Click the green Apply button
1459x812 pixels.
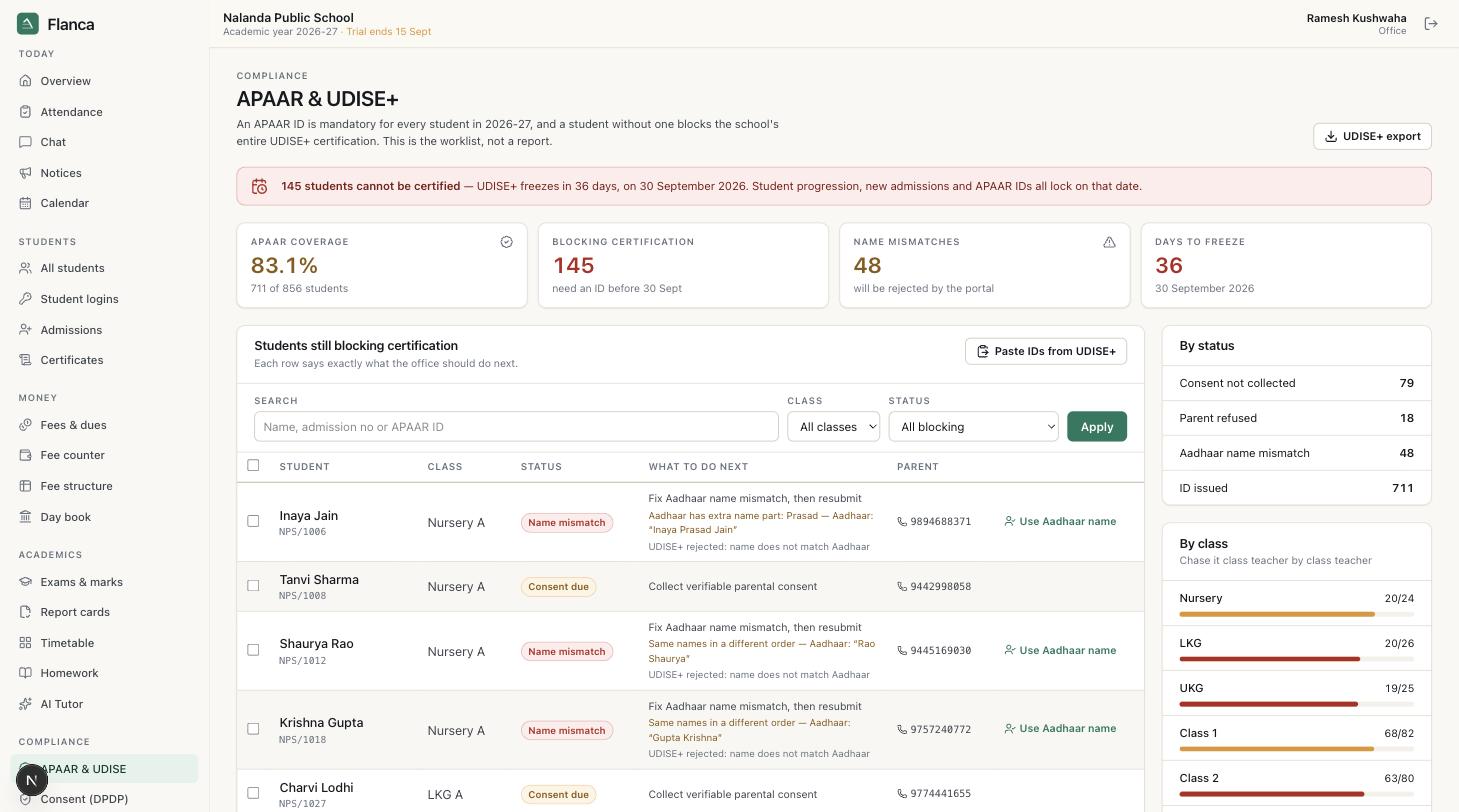[1097, 427]
